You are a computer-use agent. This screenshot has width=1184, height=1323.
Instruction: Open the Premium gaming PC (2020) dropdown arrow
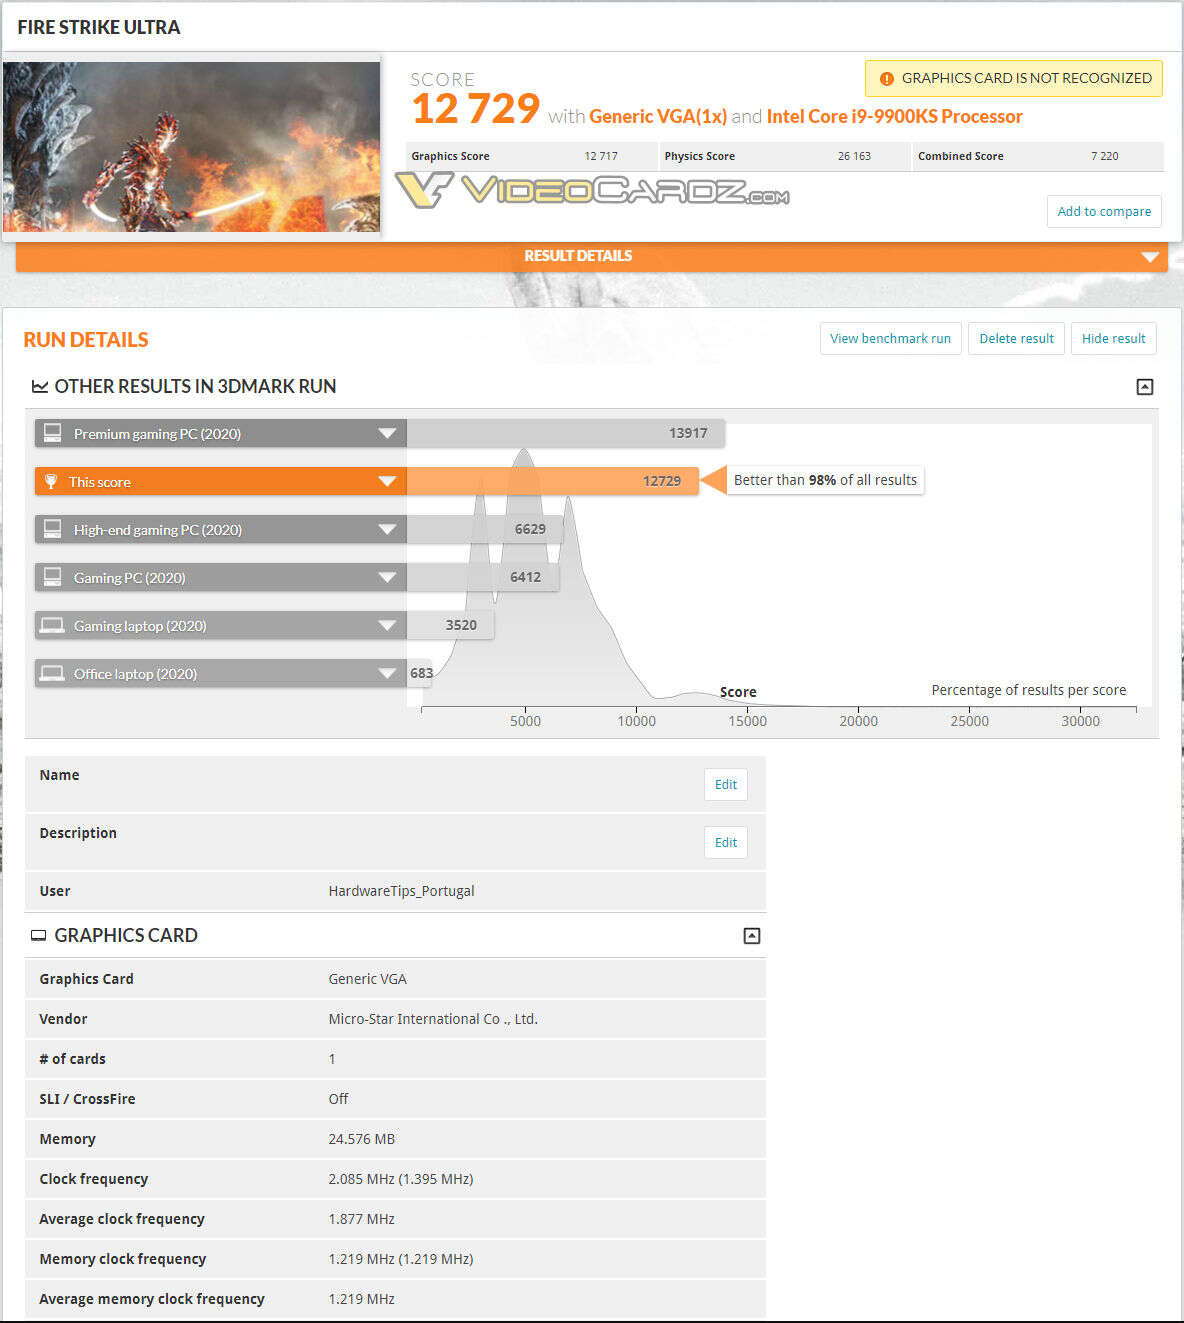(388, 433)
